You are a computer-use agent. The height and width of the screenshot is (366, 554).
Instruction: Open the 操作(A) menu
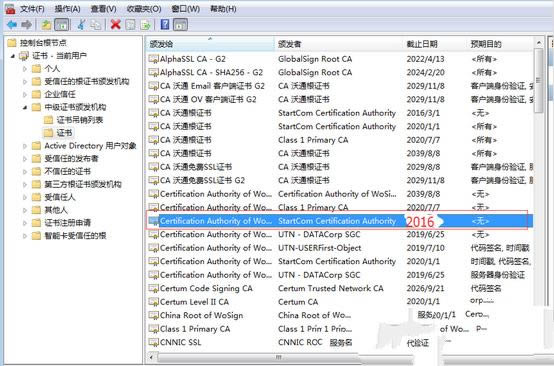pos(67,9)
